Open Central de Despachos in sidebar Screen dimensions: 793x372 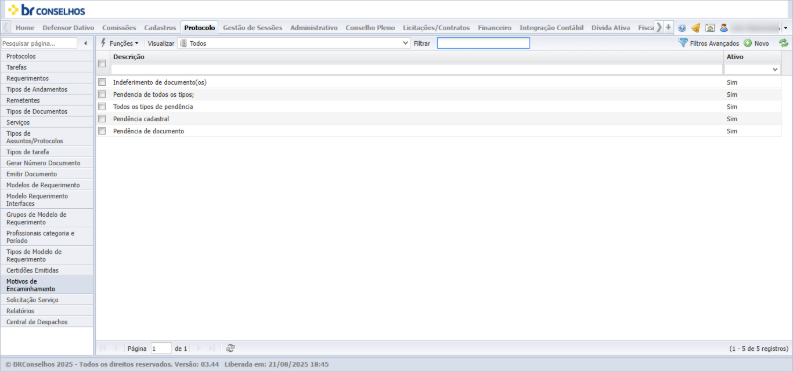pyautogui.click(x=47, y=322)
